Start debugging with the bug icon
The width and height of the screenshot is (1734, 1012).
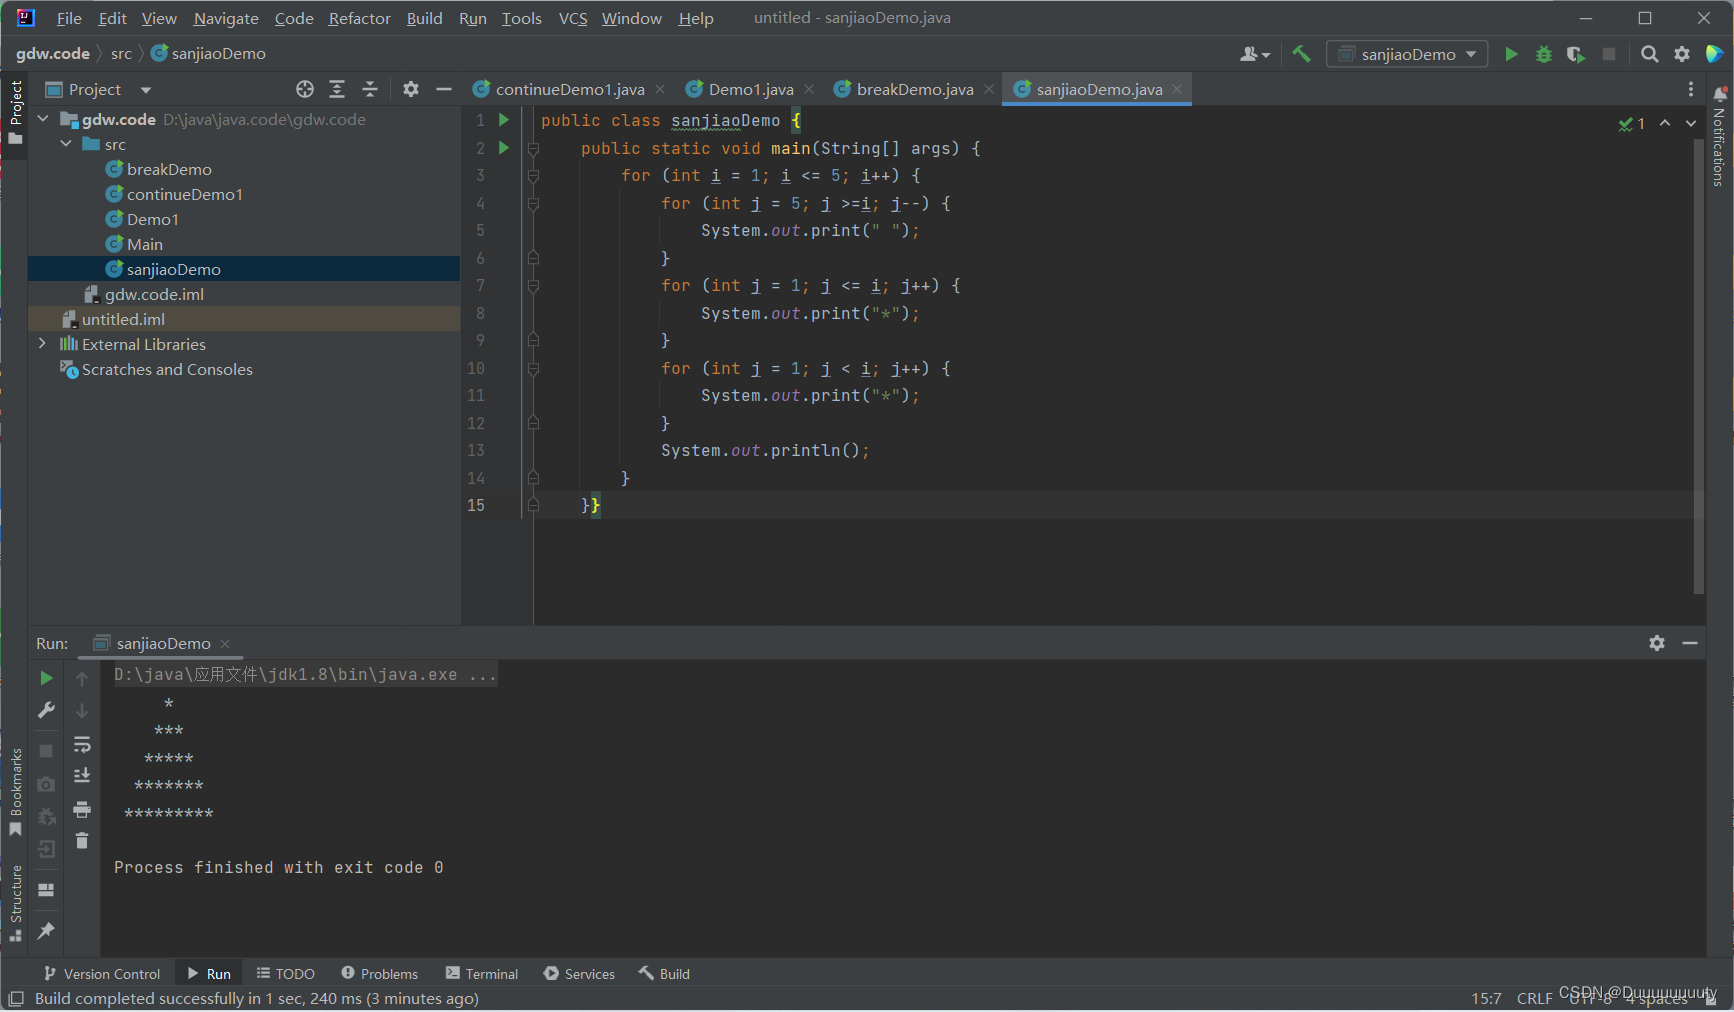pos(1544,54)
